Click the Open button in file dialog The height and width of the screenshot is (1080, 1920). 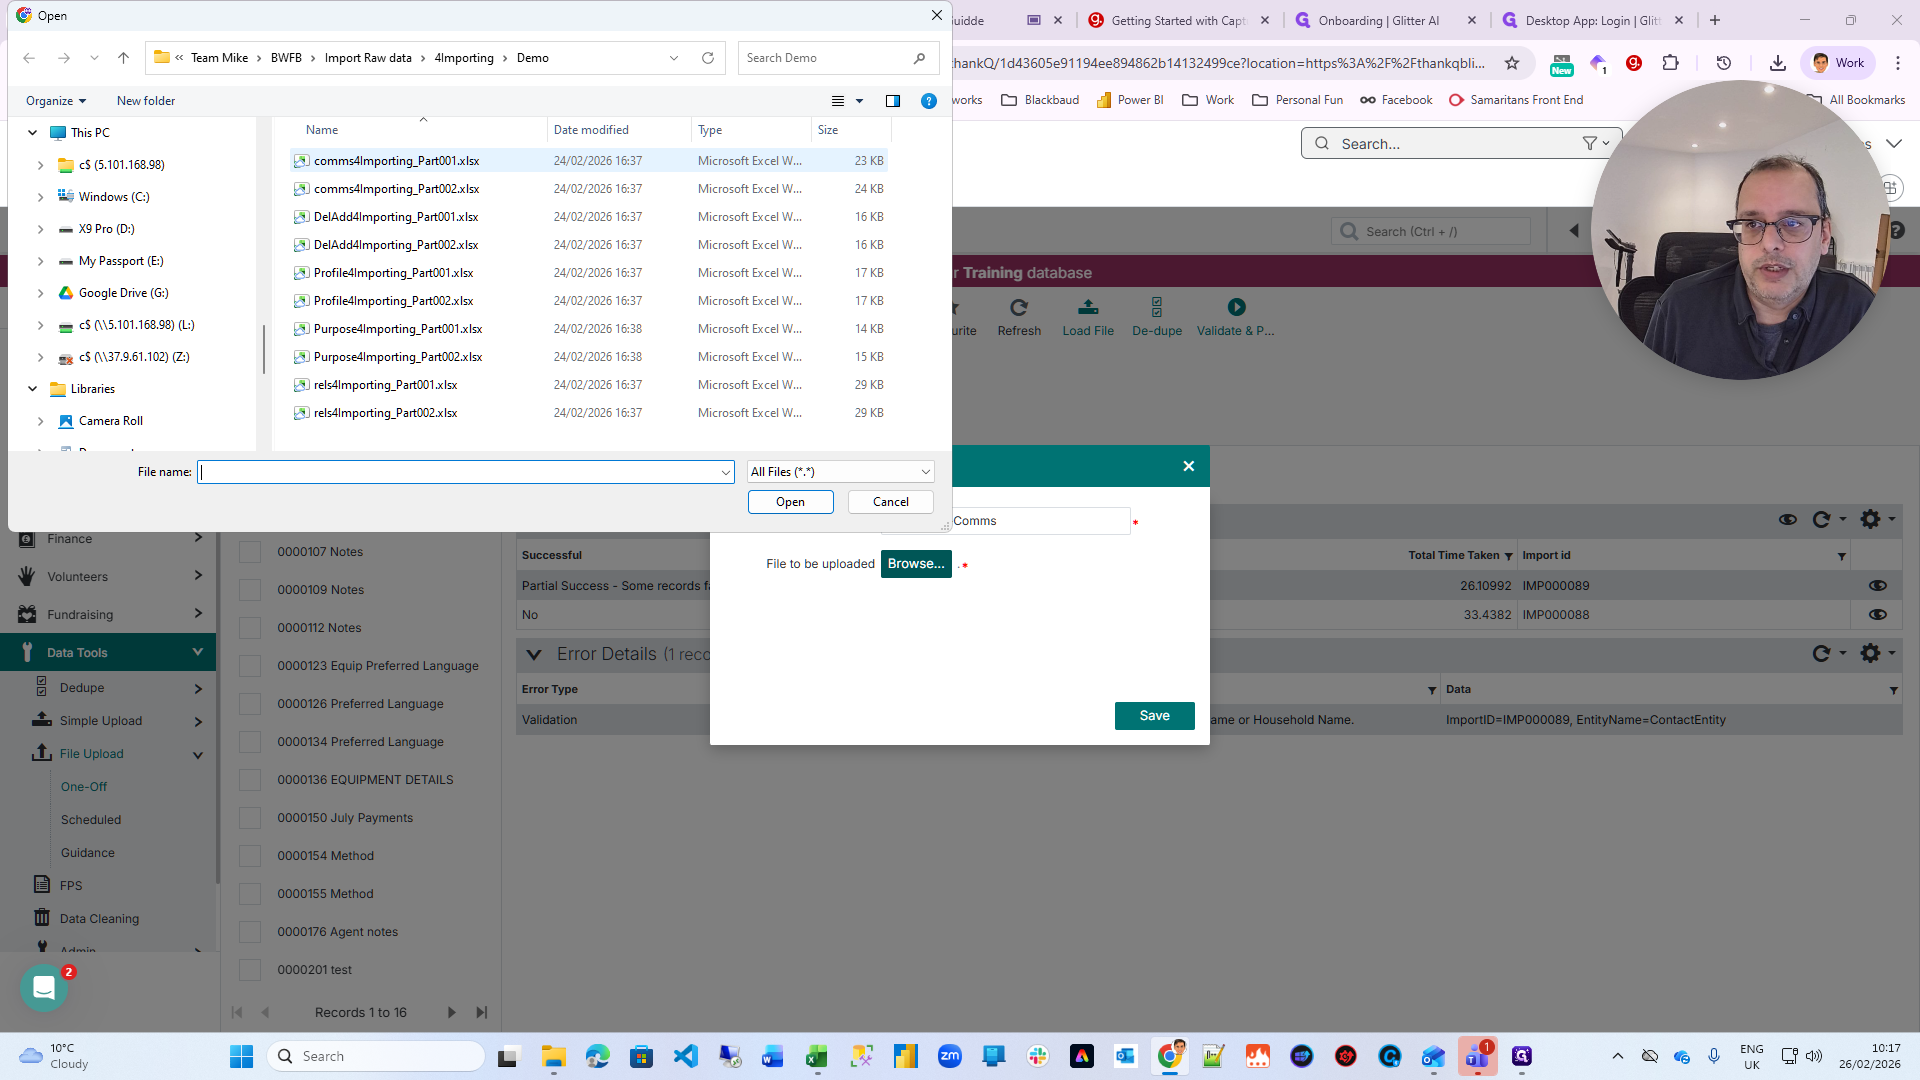pyautogui.click(x=790, y=502)
